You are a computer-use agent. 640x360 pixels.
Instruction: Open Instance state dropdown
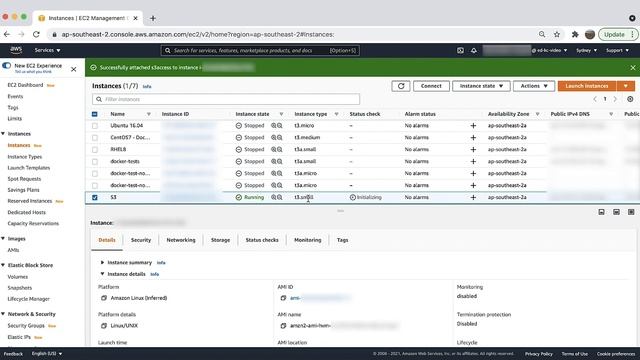pyautogui.click(x=481, y=86)
